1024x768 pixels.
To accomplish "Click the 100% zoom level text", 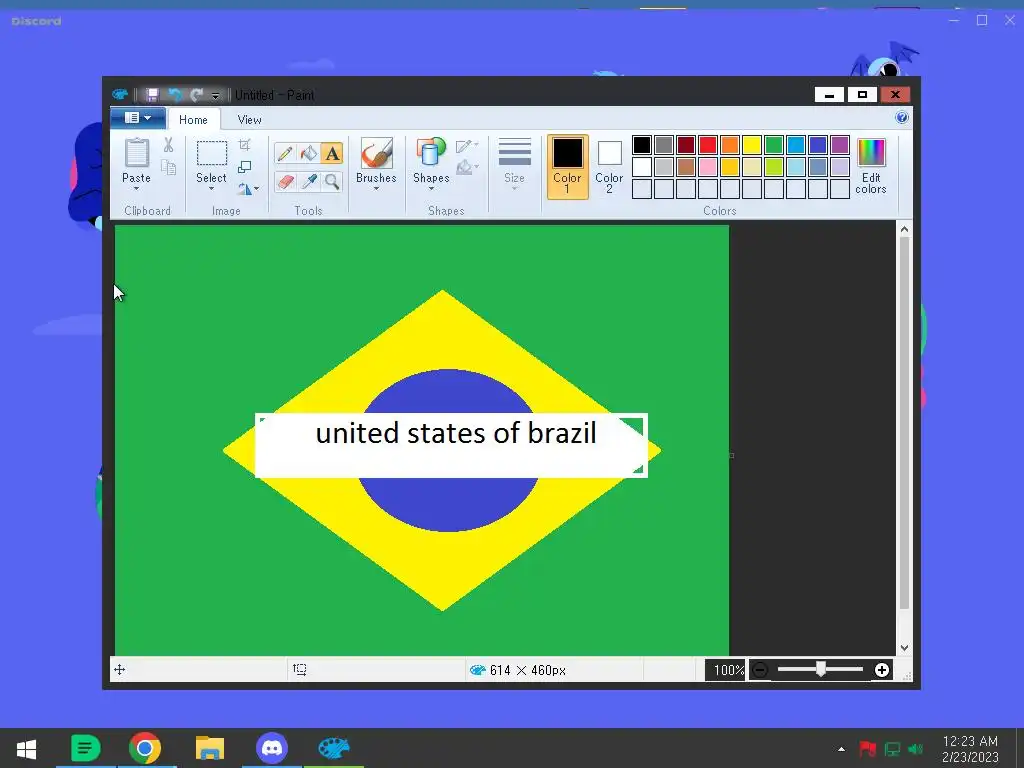I will point(728,670).
